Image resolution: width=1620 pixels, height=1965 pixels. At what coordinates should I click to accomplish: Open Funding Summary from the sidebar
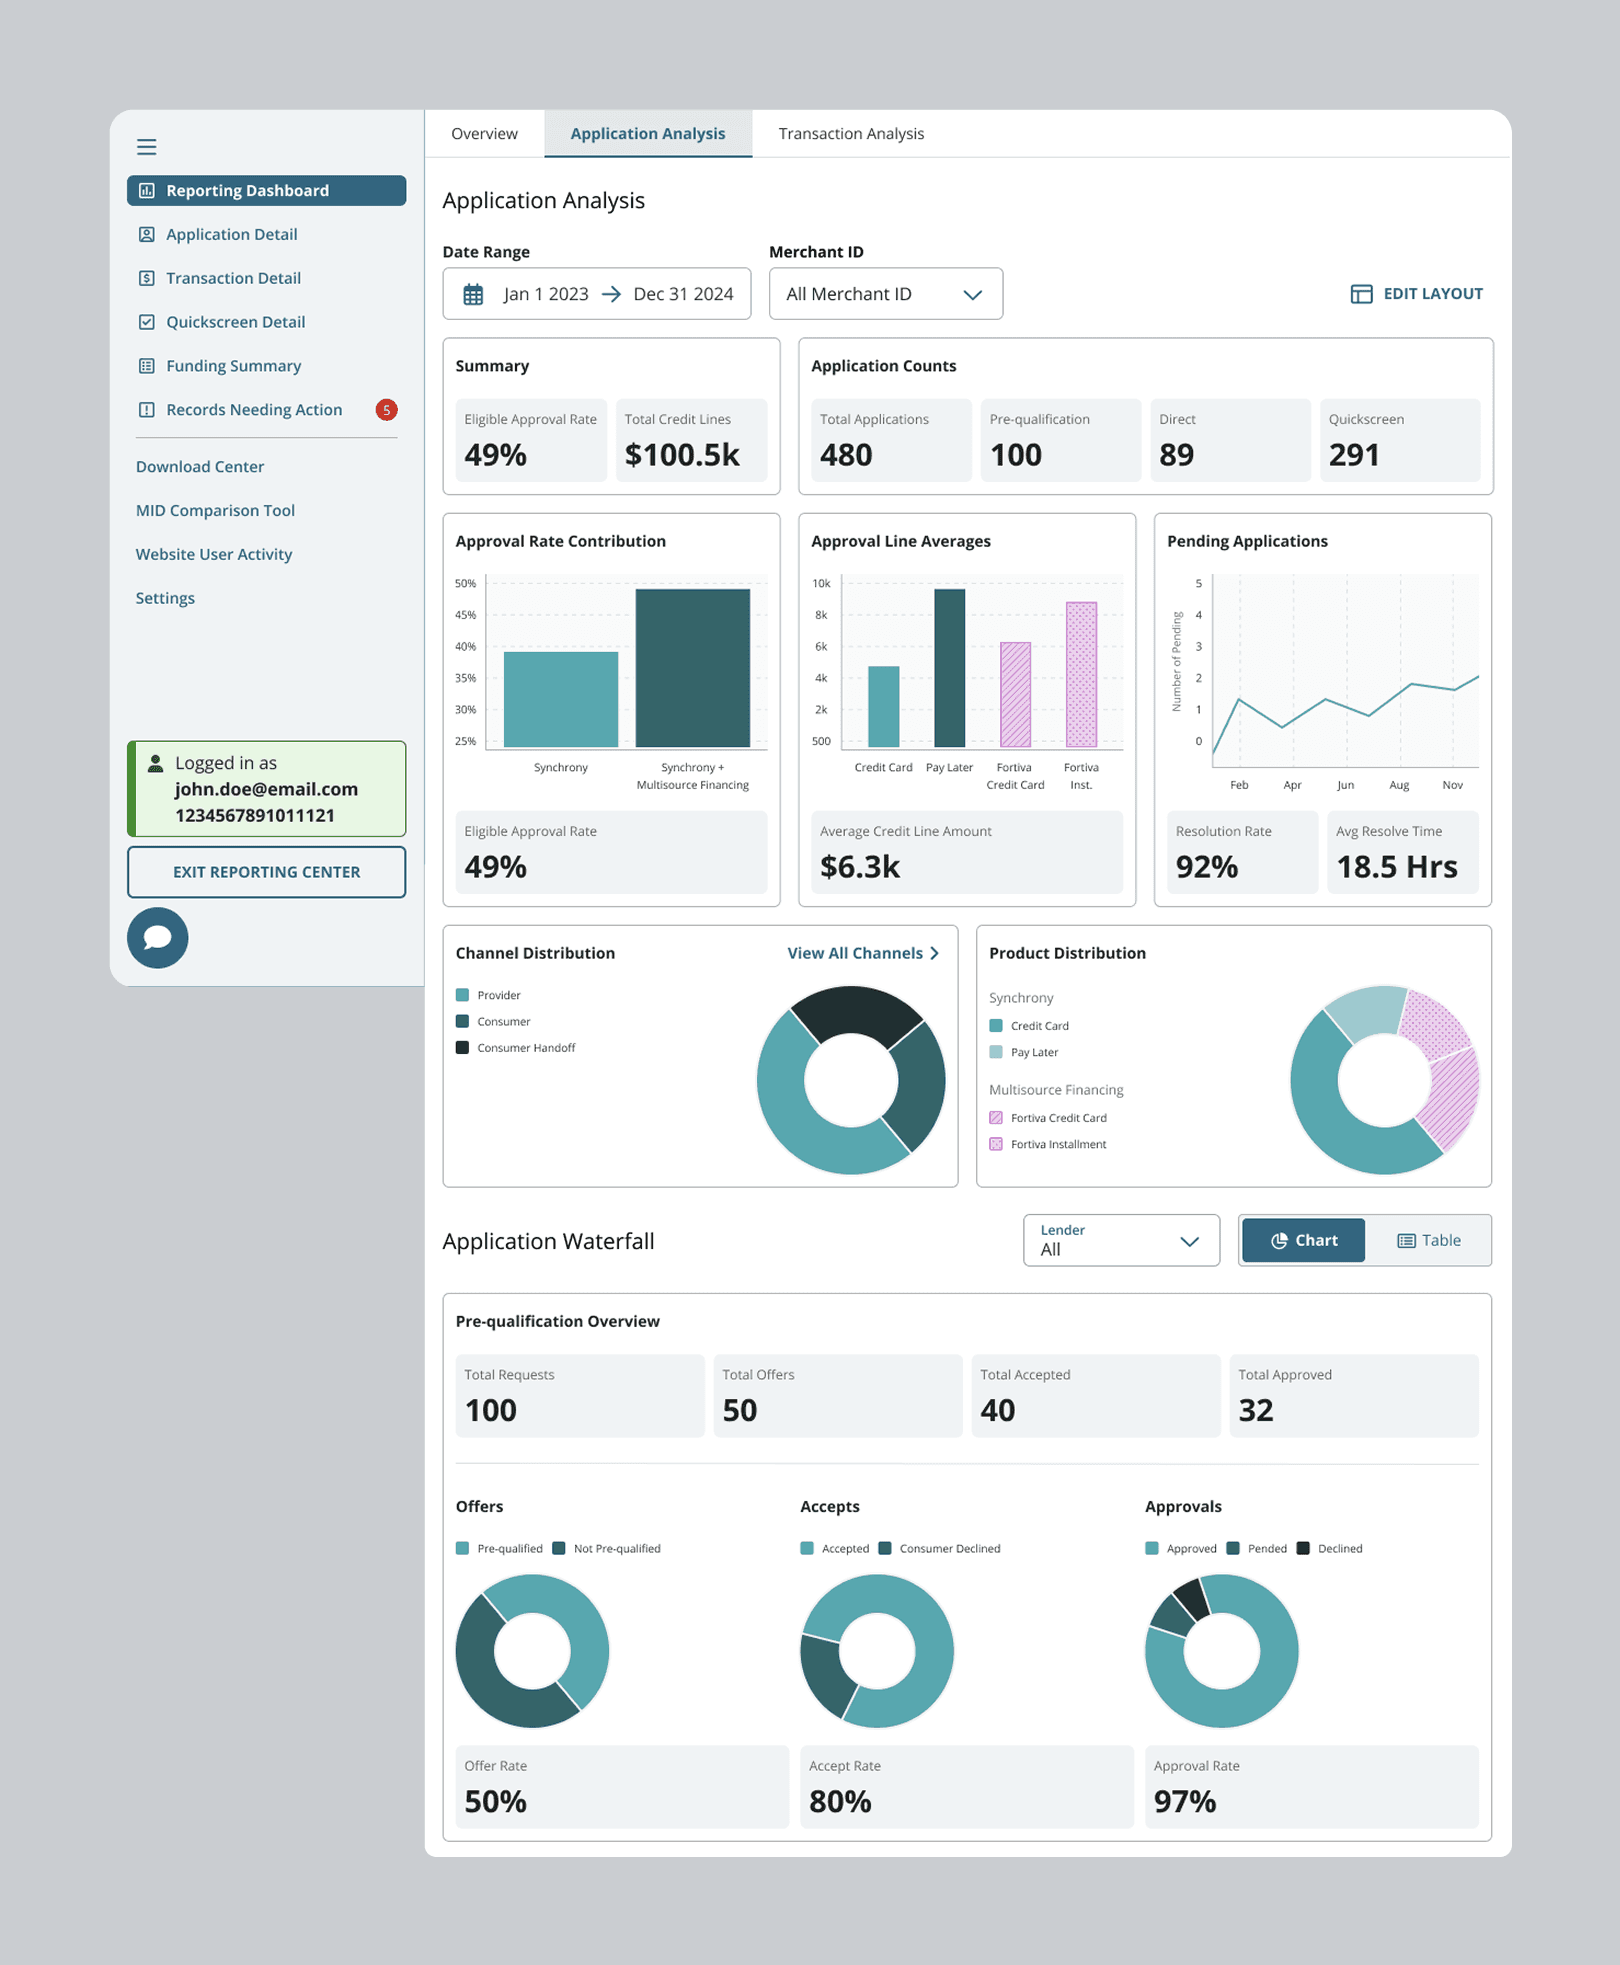233,365
